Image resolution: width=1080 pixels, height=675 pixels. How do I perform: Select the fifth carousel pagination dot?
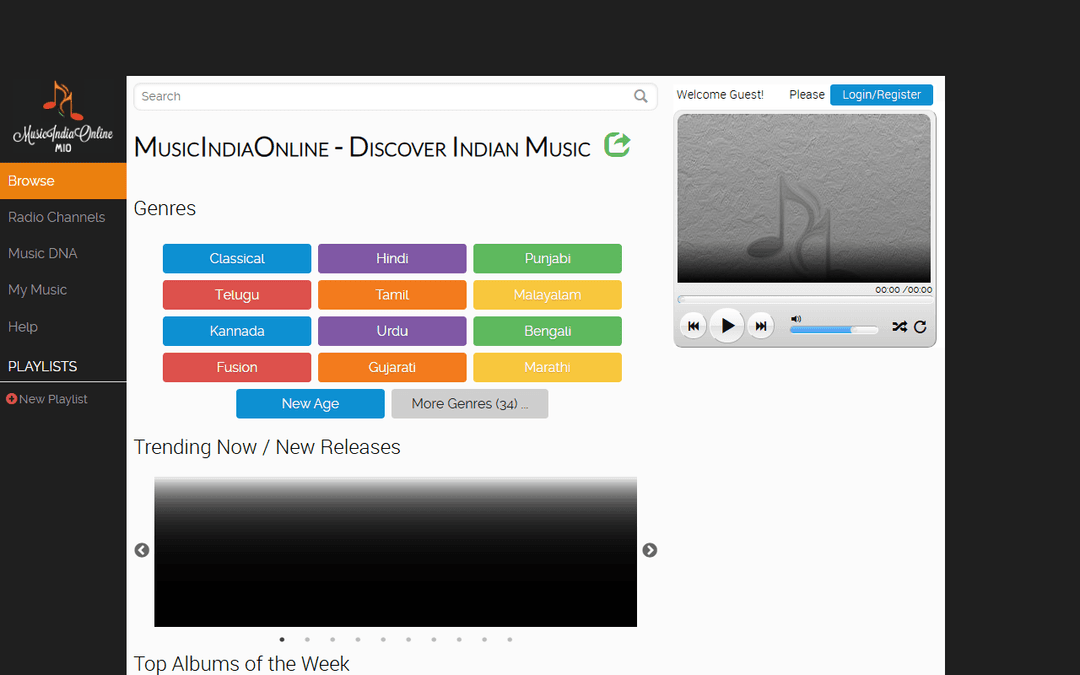click(383, 639)
